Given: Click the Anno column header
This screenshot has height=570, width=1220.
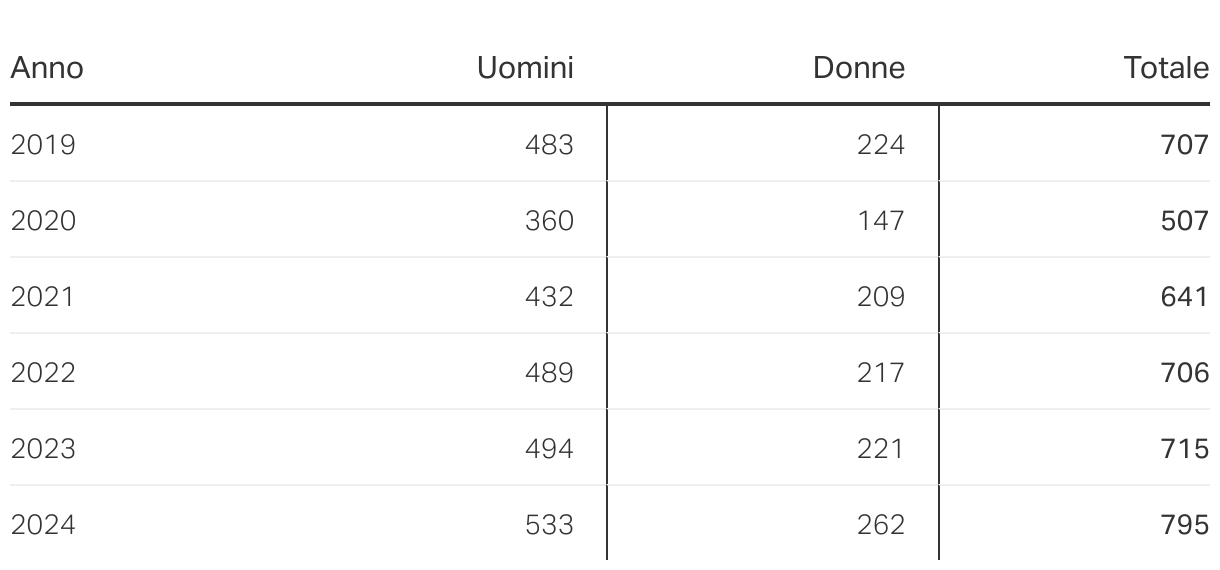Looking at the screenshot, I should [x=47, y=68].
